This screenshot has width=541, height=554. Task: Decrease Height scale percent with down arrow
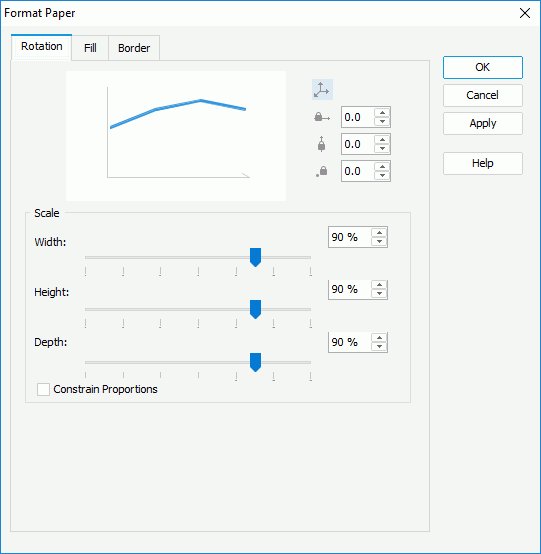(x=379, y=294)
